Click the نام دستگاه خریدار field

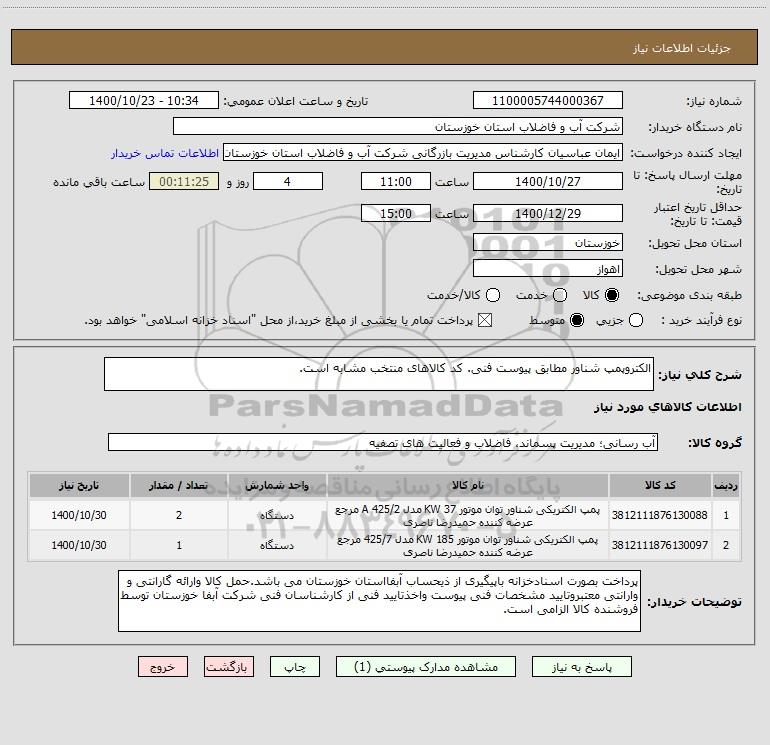click(398, 126)
